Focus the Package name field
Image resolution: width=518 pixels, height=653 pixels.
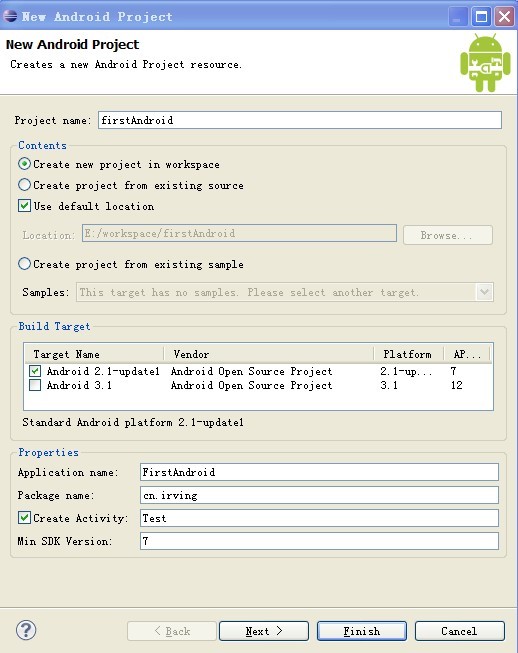319,495
